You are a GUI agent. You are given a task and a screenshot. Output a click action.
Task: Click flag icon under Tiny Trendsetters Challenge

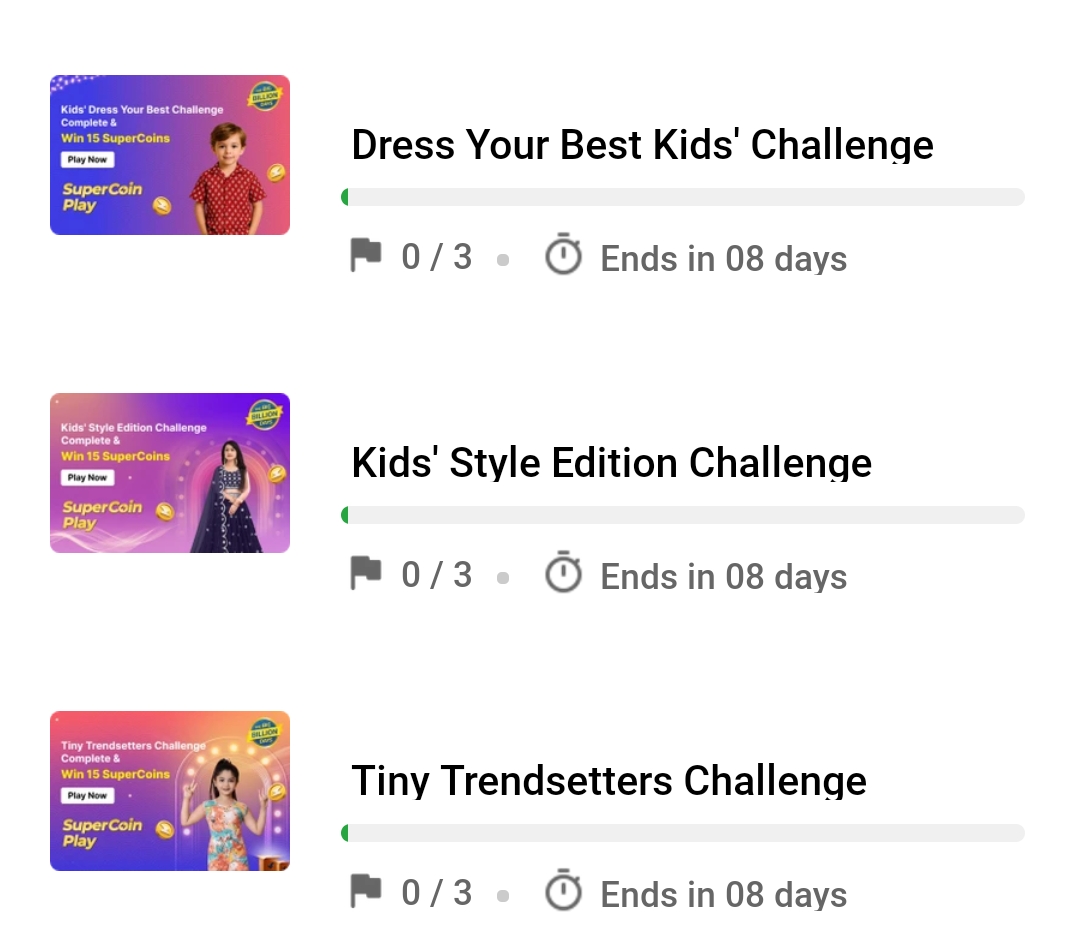(x=366, y=891)
